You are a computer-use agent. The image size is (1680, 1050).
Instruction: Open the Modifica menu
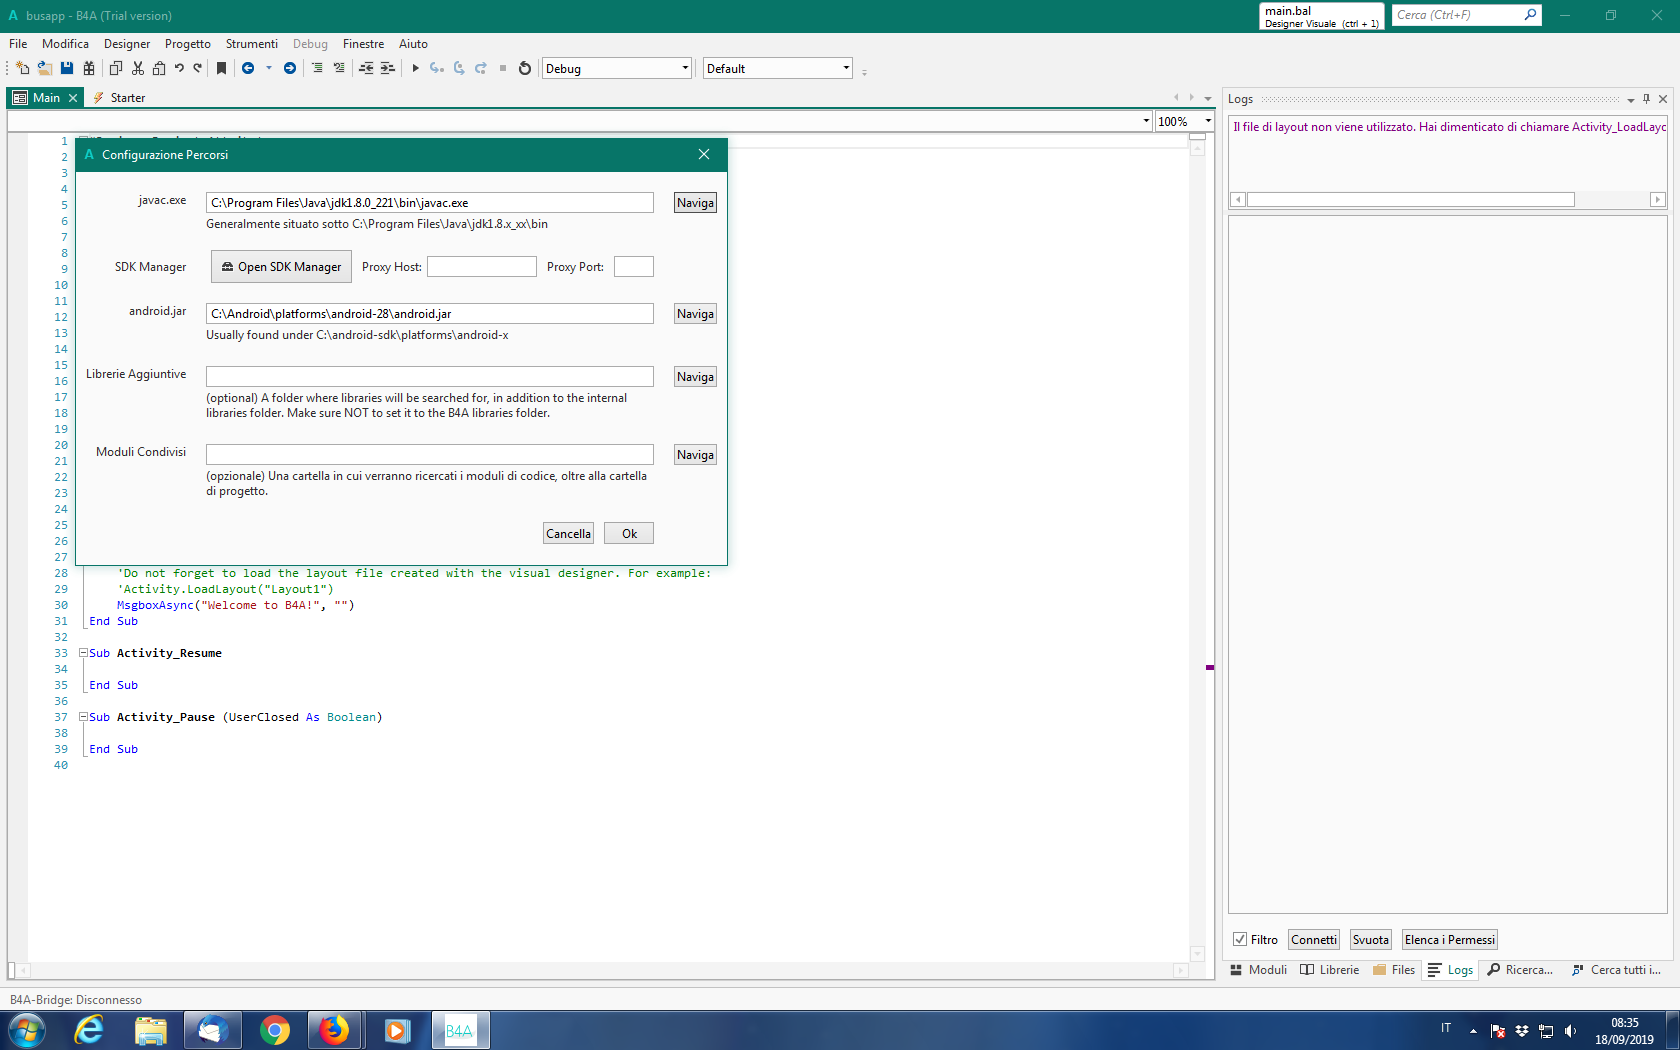(65, 44)
